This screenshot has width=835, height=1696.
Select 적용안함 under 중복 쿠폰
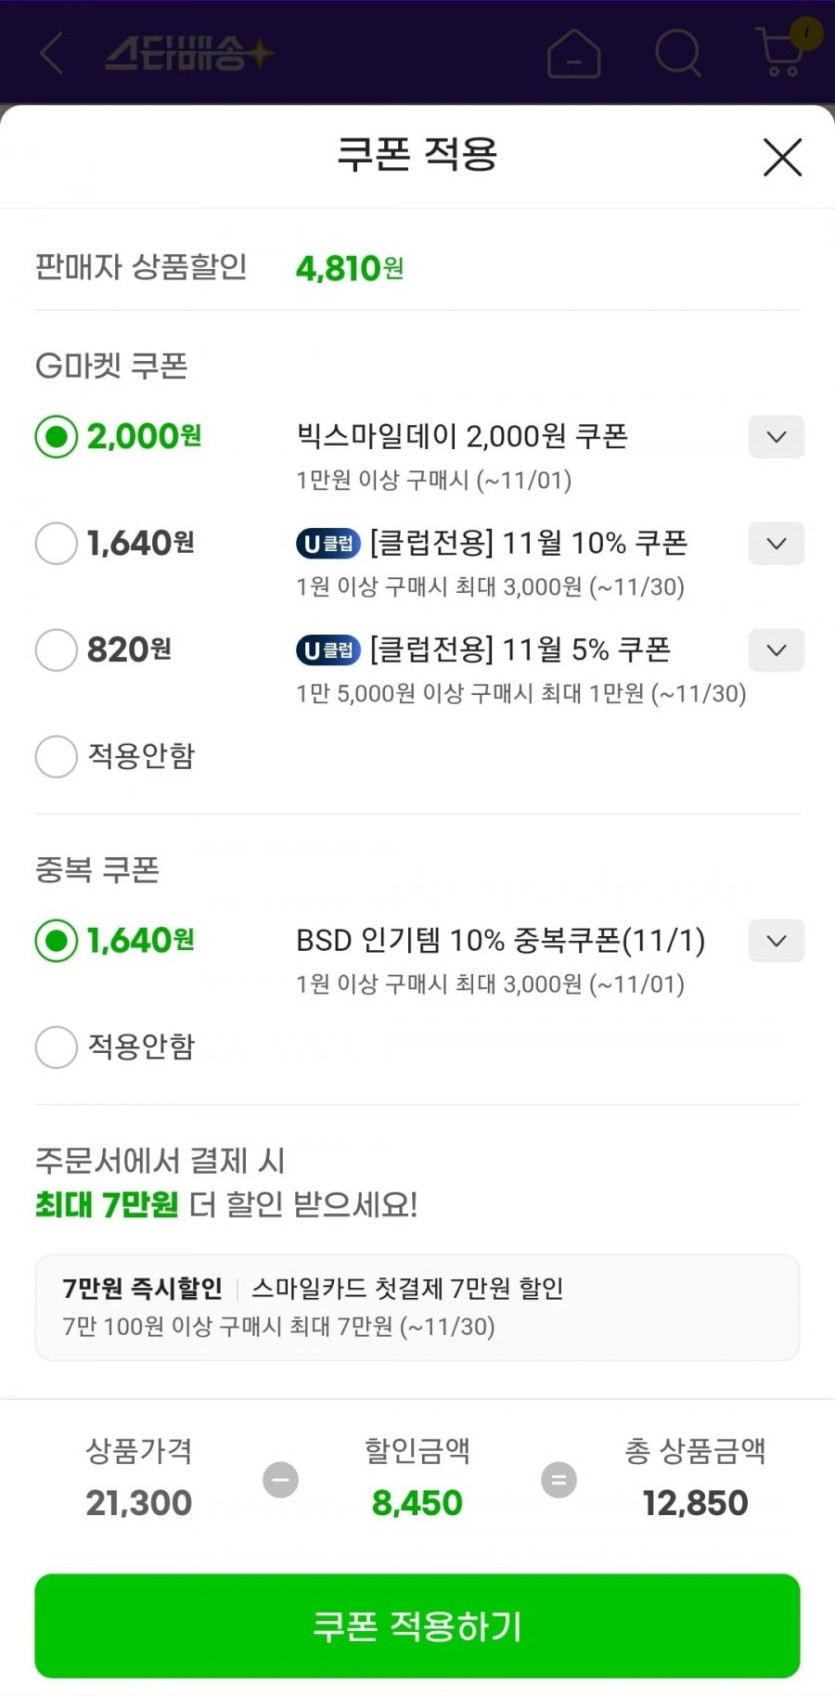(x=56, y=1047)
